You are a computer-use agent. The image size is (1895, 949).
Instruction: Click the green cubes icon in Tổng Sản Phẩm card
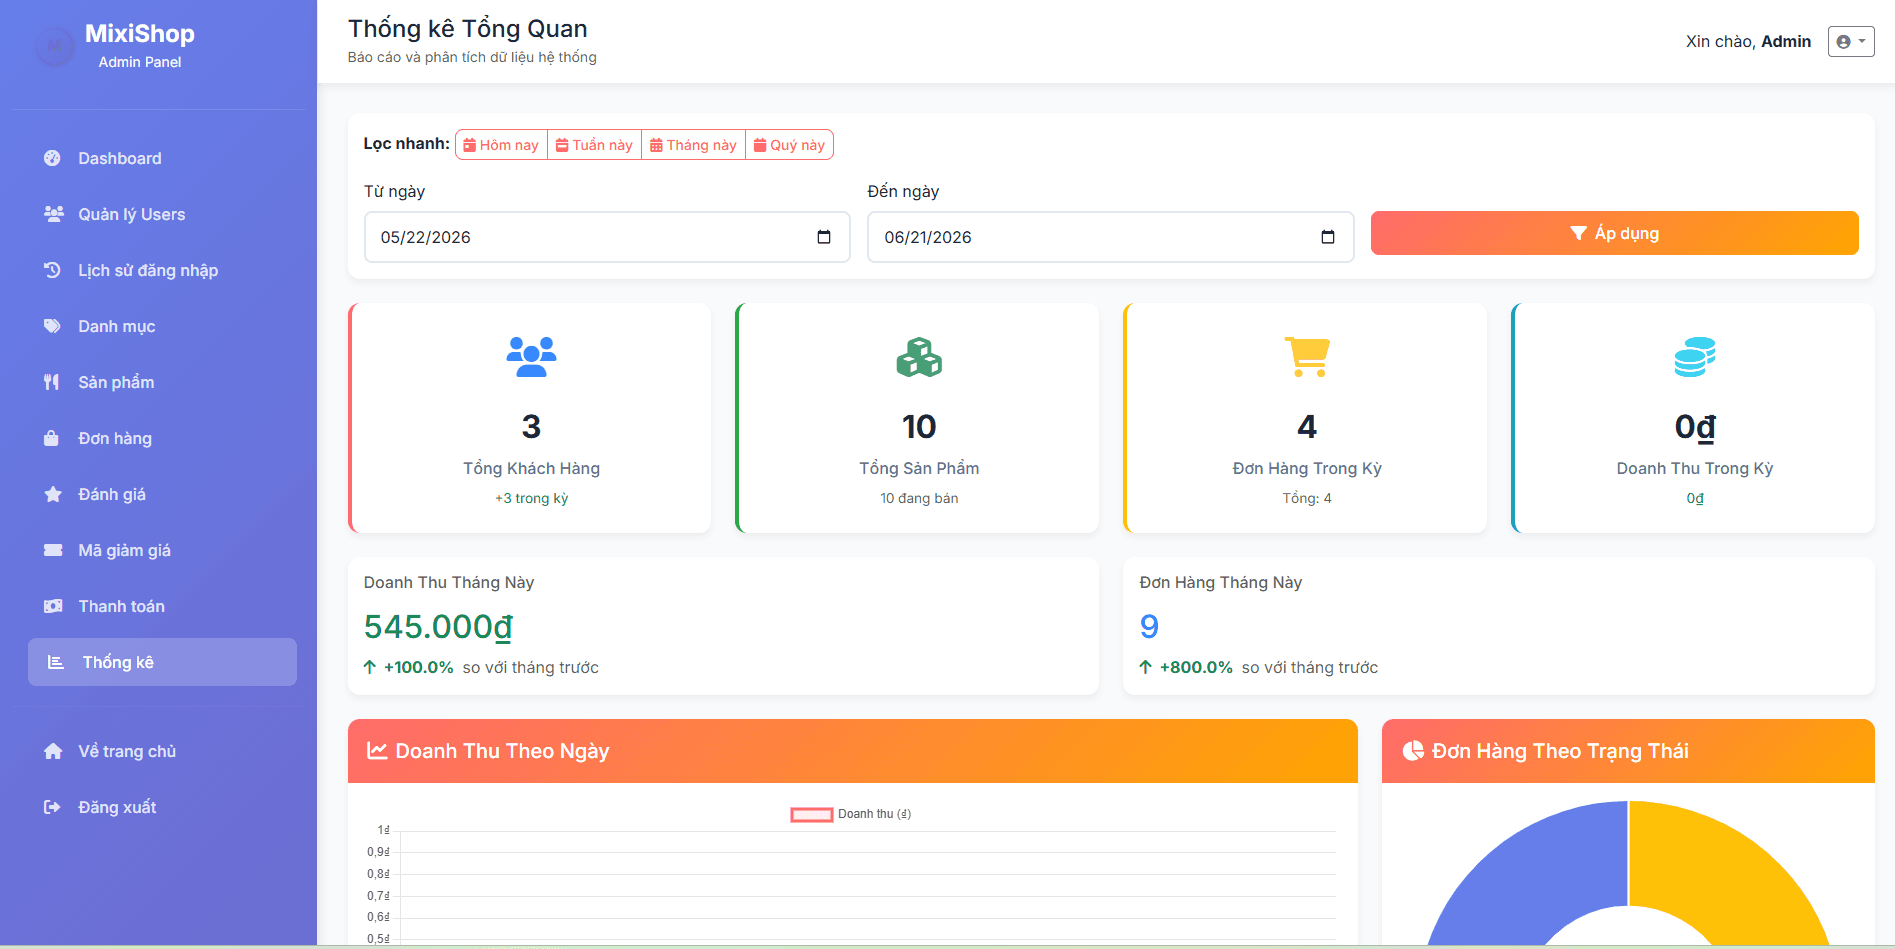pyautogui.click(x=919, y=357)
